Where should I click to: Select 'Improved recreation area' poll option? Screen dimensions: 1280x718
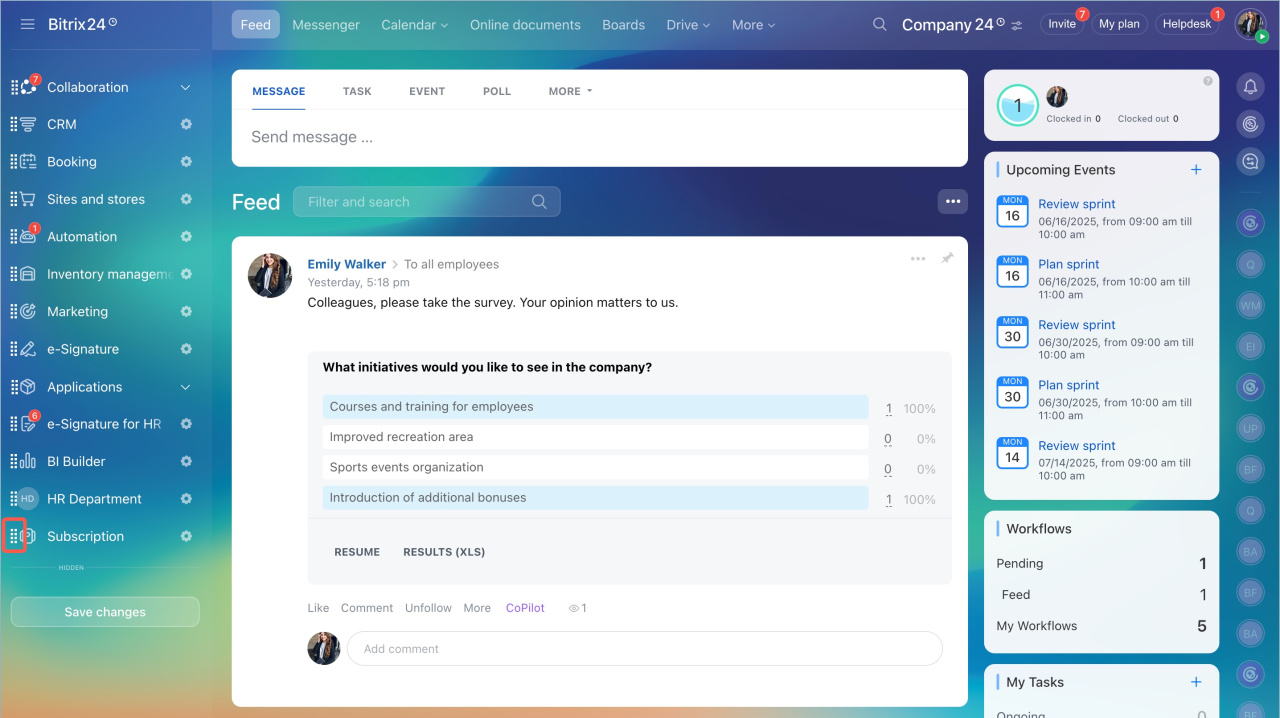(595, 437)
